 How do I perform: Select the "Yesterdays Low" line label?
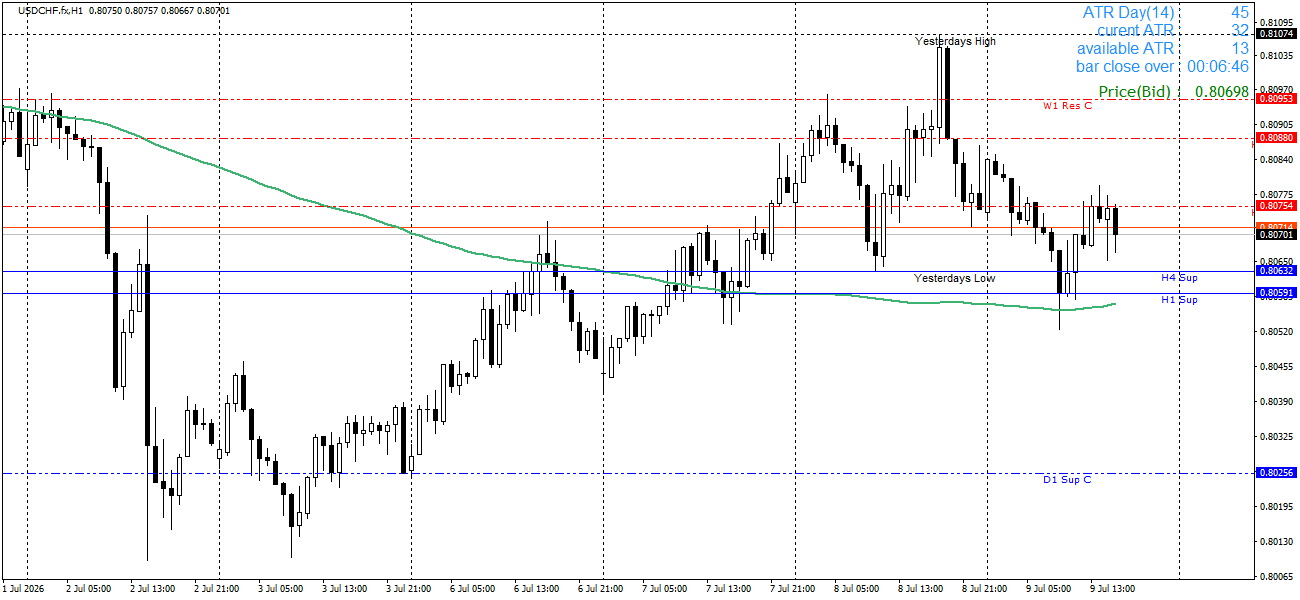point(954,278)
